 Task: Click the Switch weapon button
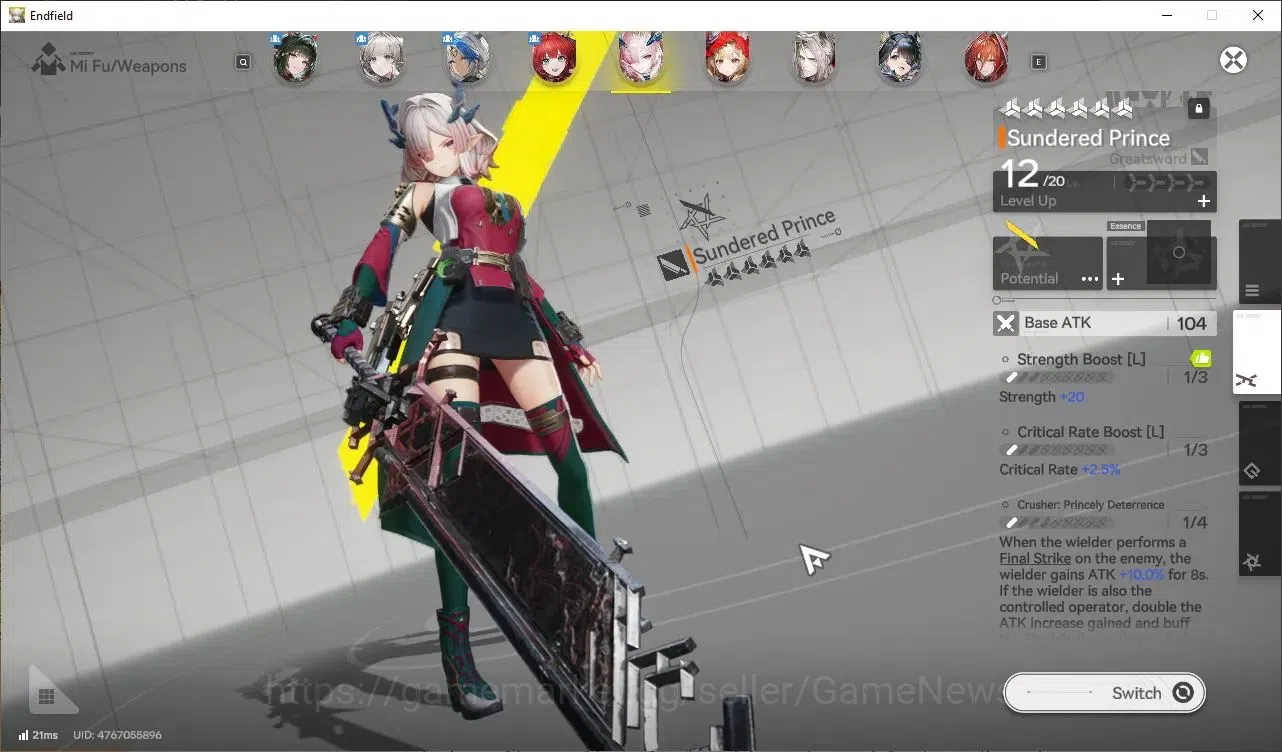1104,693
